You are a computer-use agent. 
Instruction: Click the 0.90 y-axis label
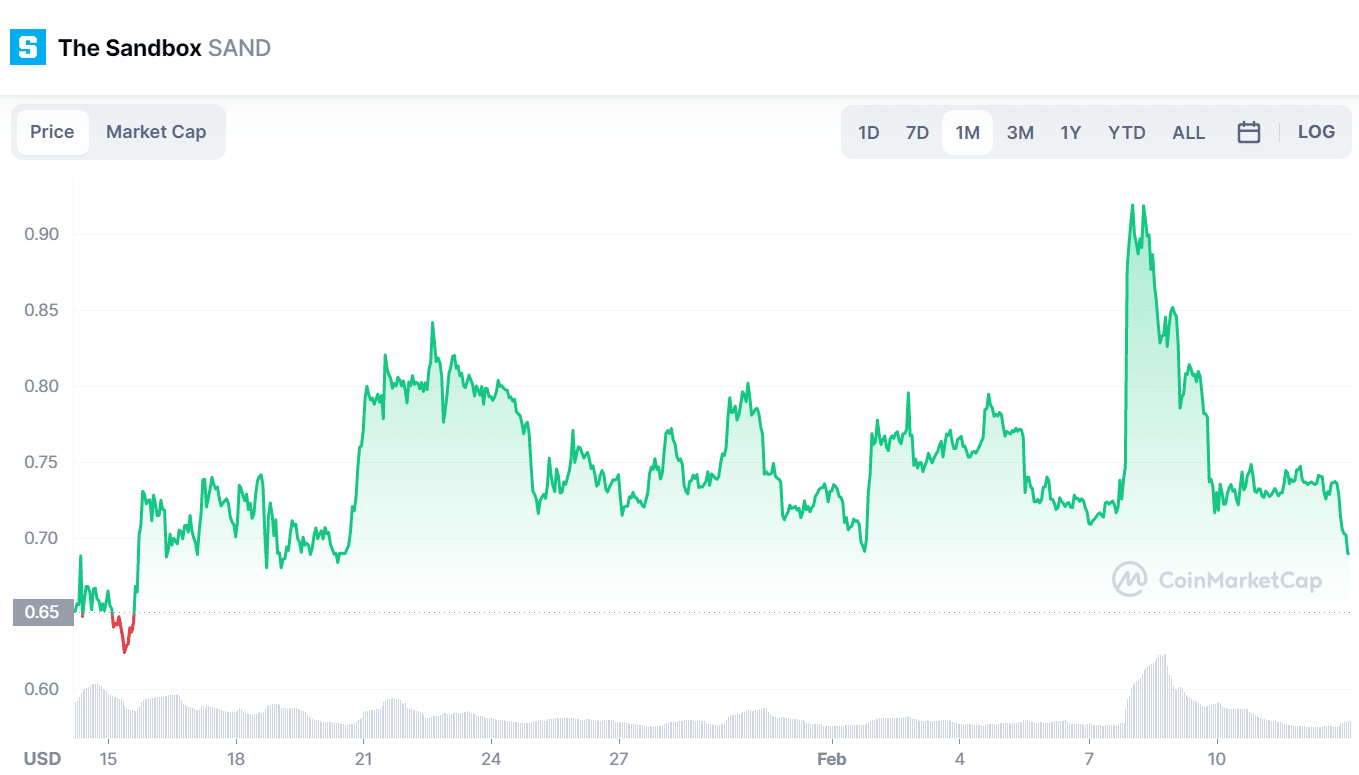point(42,234)
